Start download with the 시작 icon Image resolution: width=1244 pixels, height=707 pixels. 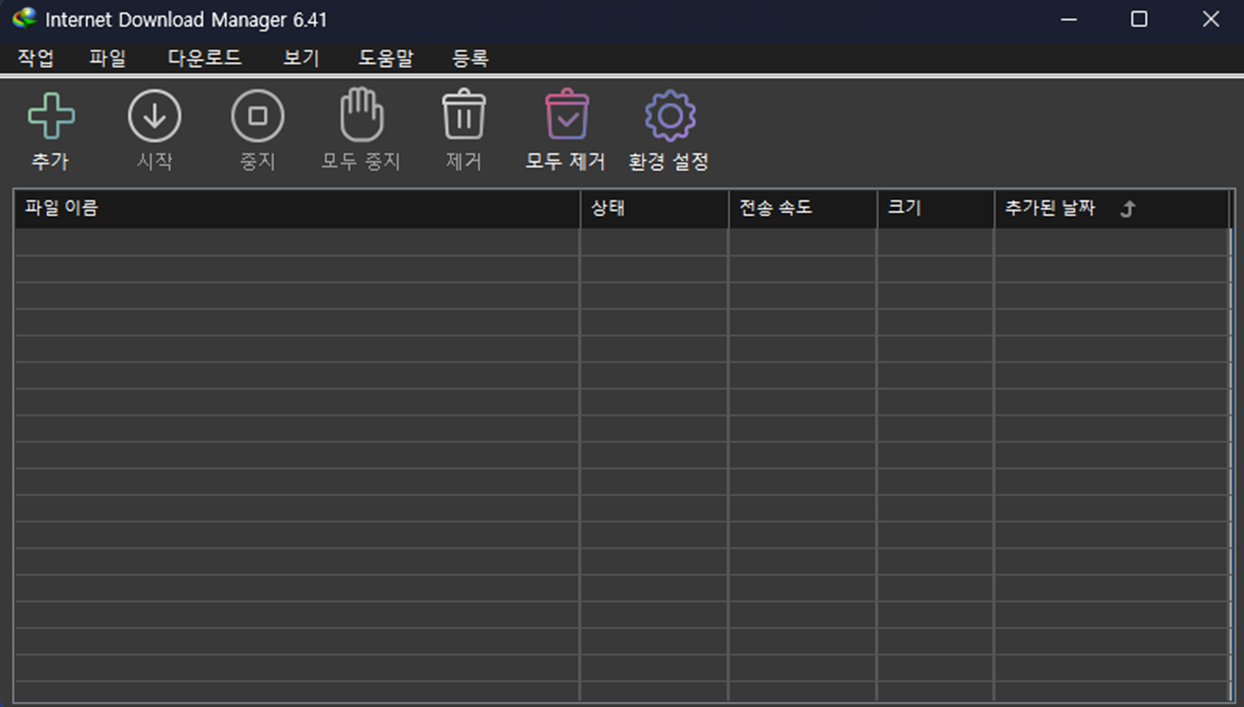click(155, 116)
